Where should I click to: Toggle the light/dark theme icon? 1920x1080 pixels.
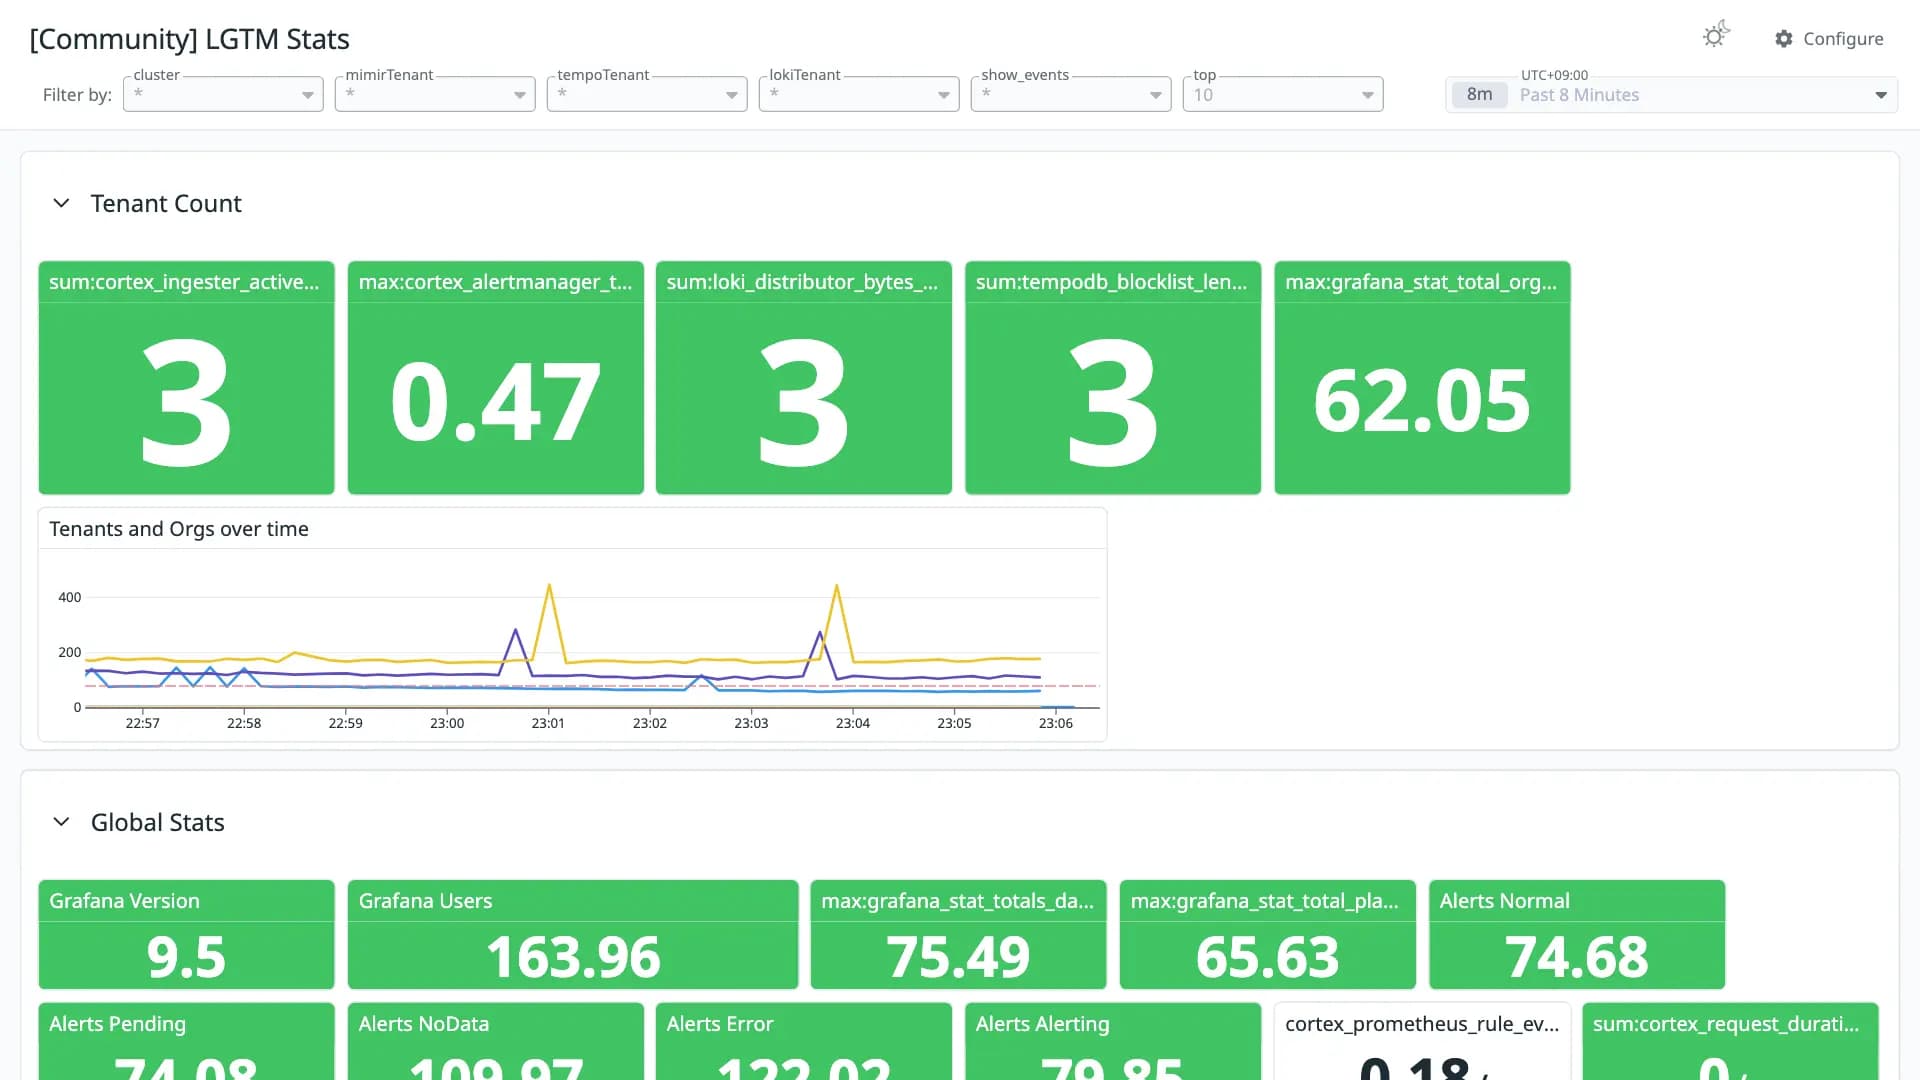(1716, 35)
